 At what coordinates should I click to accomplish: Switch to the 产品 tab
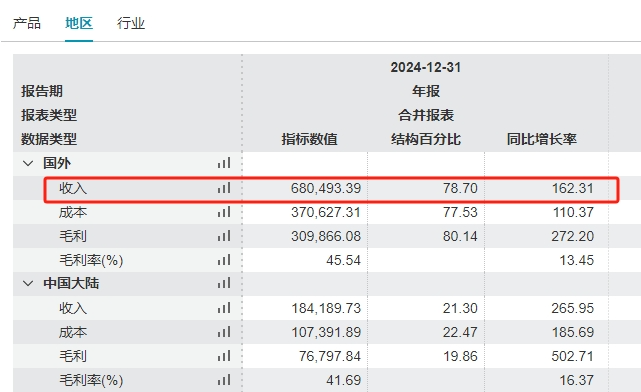coord(27,23)
